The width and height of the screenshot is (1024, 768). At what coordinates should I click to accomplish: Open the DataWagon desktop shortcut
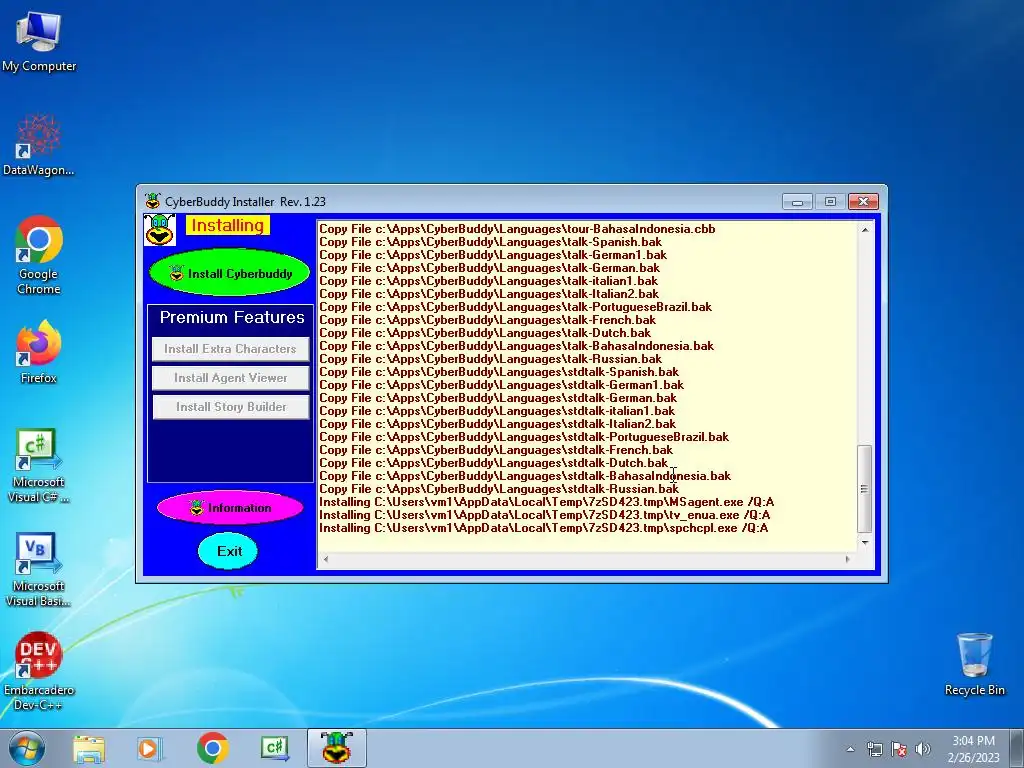point(39,144)
